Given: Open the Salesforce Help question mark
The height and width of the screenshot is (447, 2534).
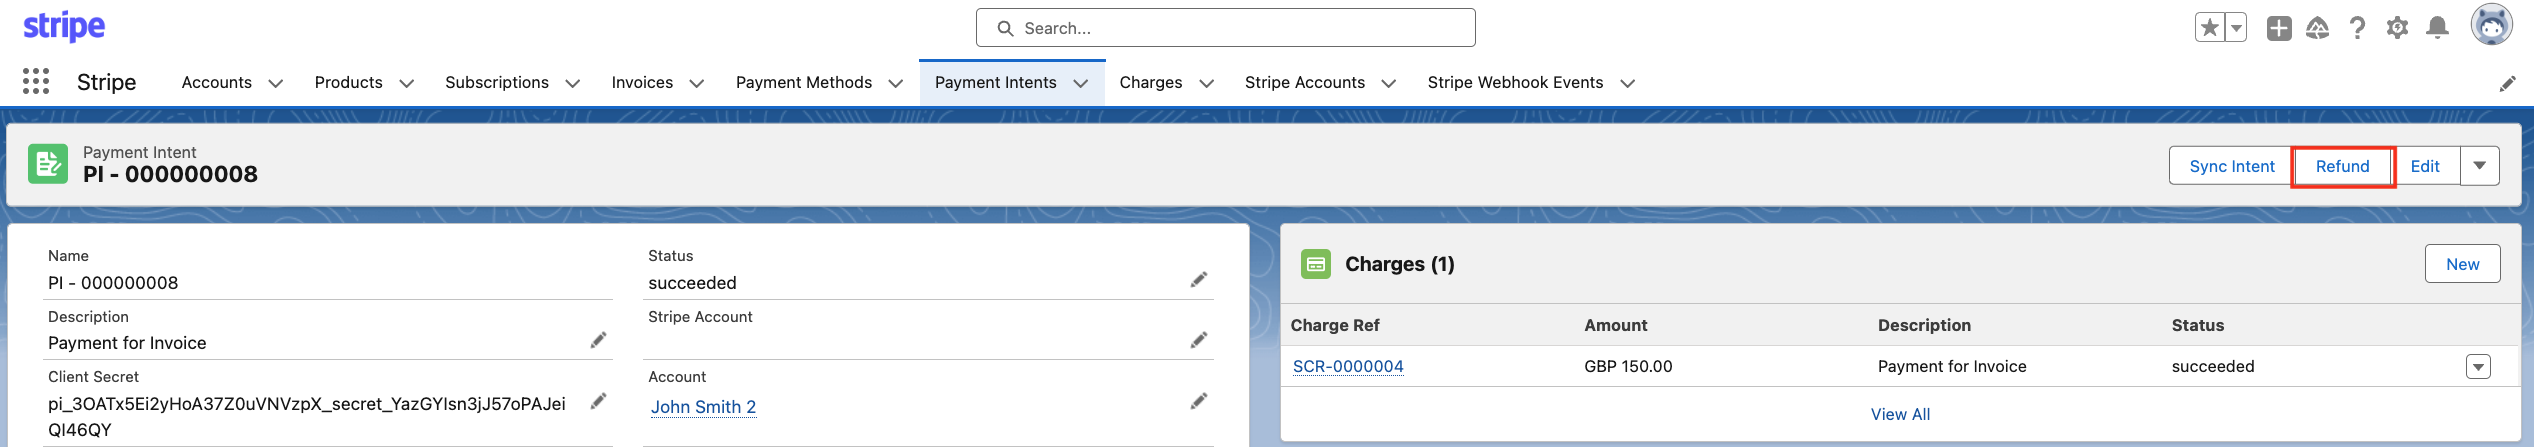Looking at the screenshot, I should tap(2357, 28).
